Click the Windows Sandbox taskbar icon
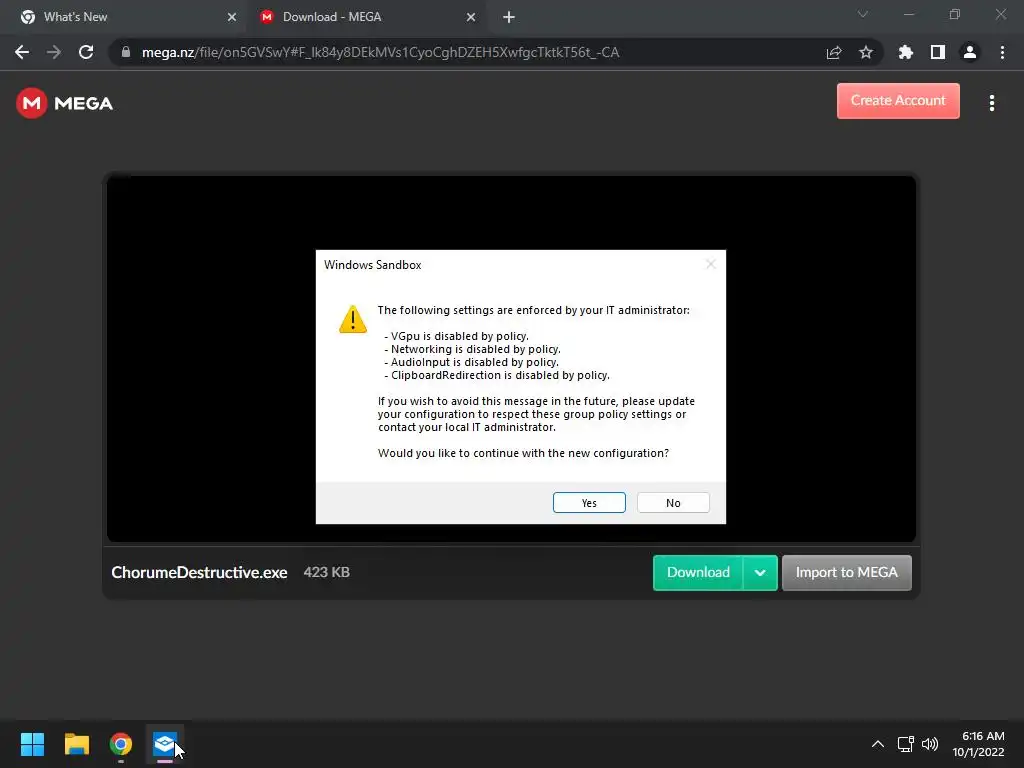 click(x=165, y=744)
